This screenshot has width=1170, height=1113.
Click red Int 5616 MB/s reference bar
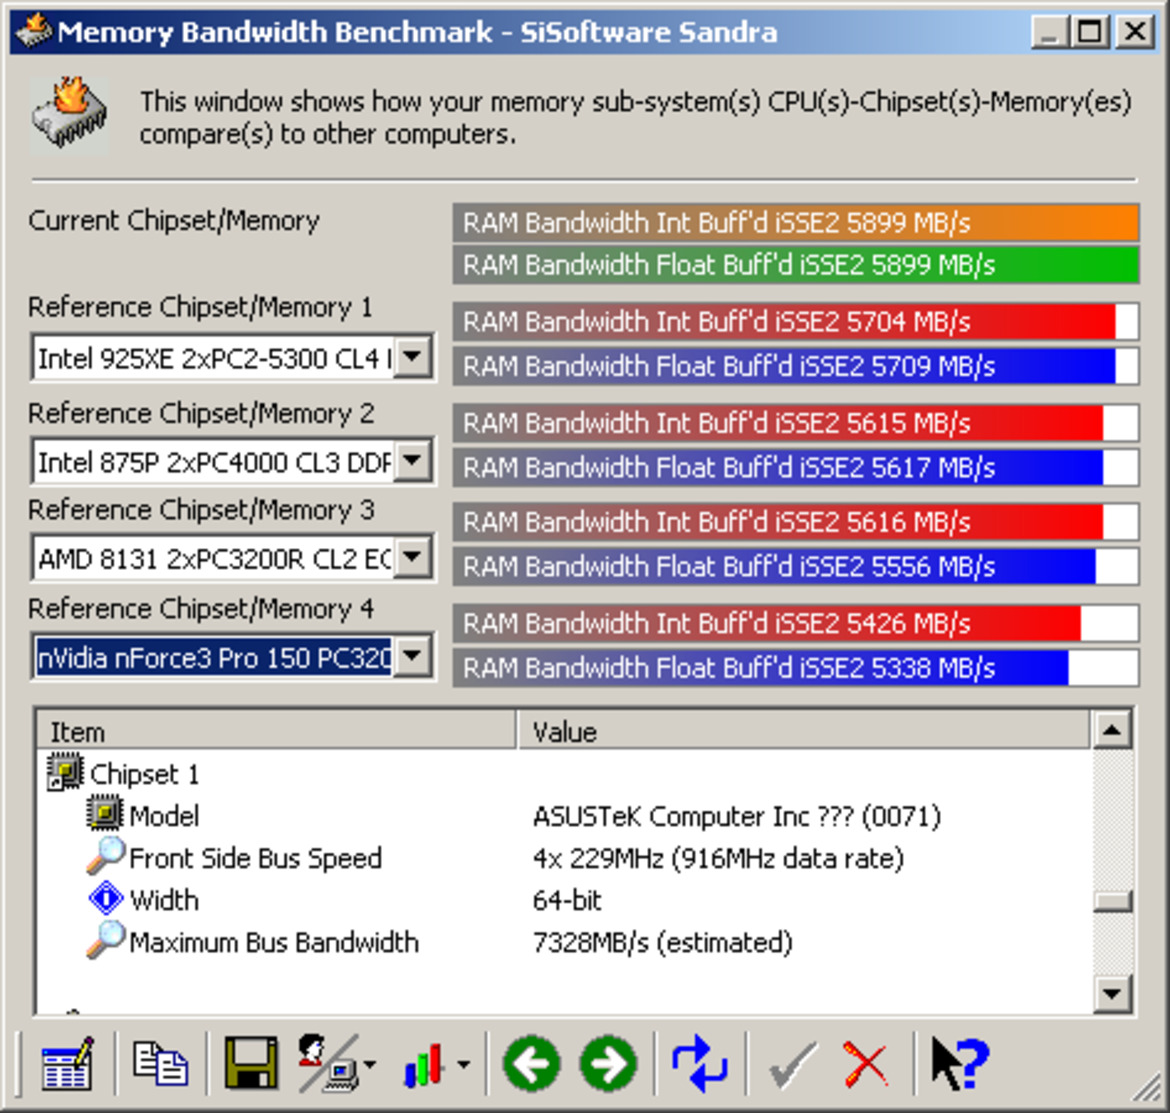[x=795, y=521]
